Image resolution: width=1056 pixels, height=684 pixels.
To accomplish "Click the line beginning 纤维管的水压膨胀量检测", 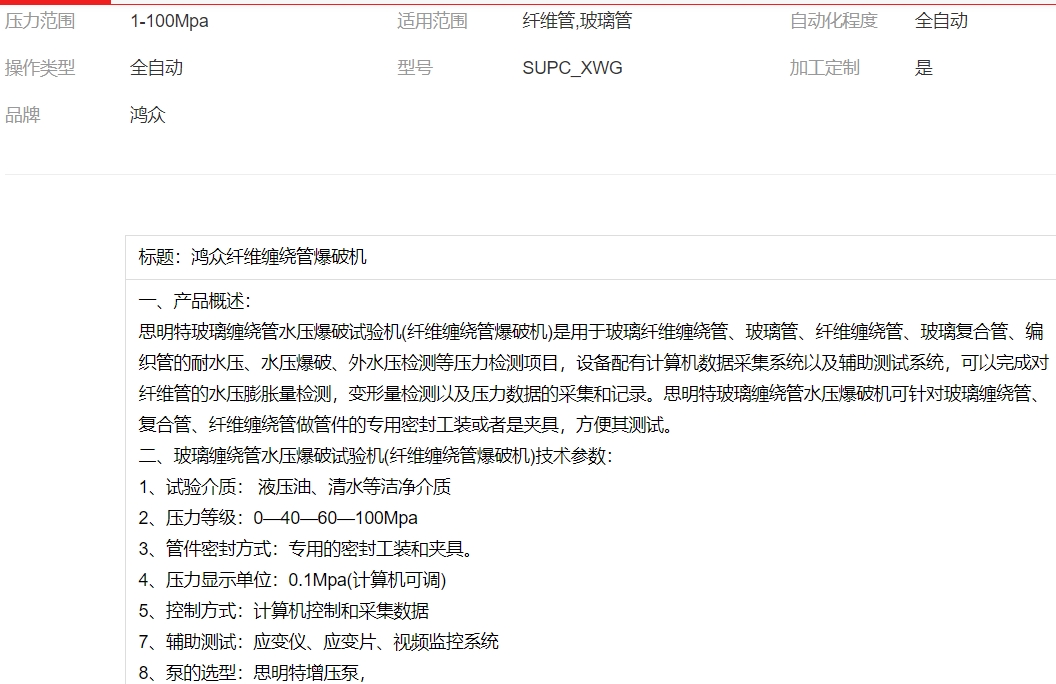I will tap(591, 394).
